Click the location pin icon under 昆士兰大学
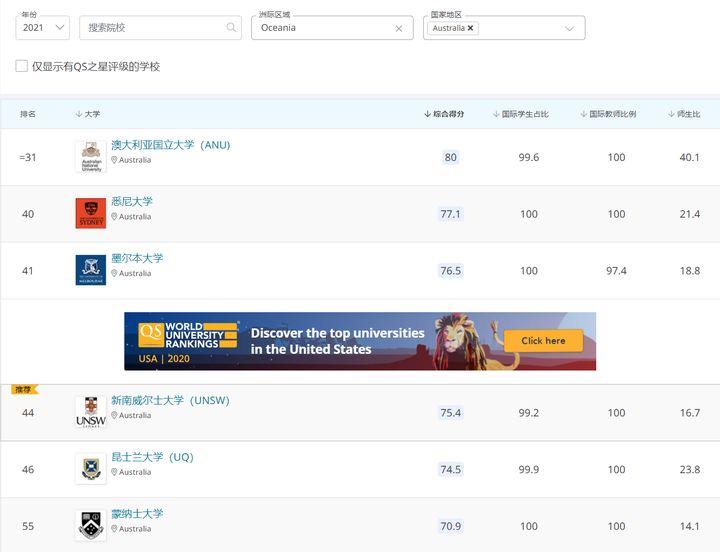Viewport: 720px width, 552px height. [114, 472]
